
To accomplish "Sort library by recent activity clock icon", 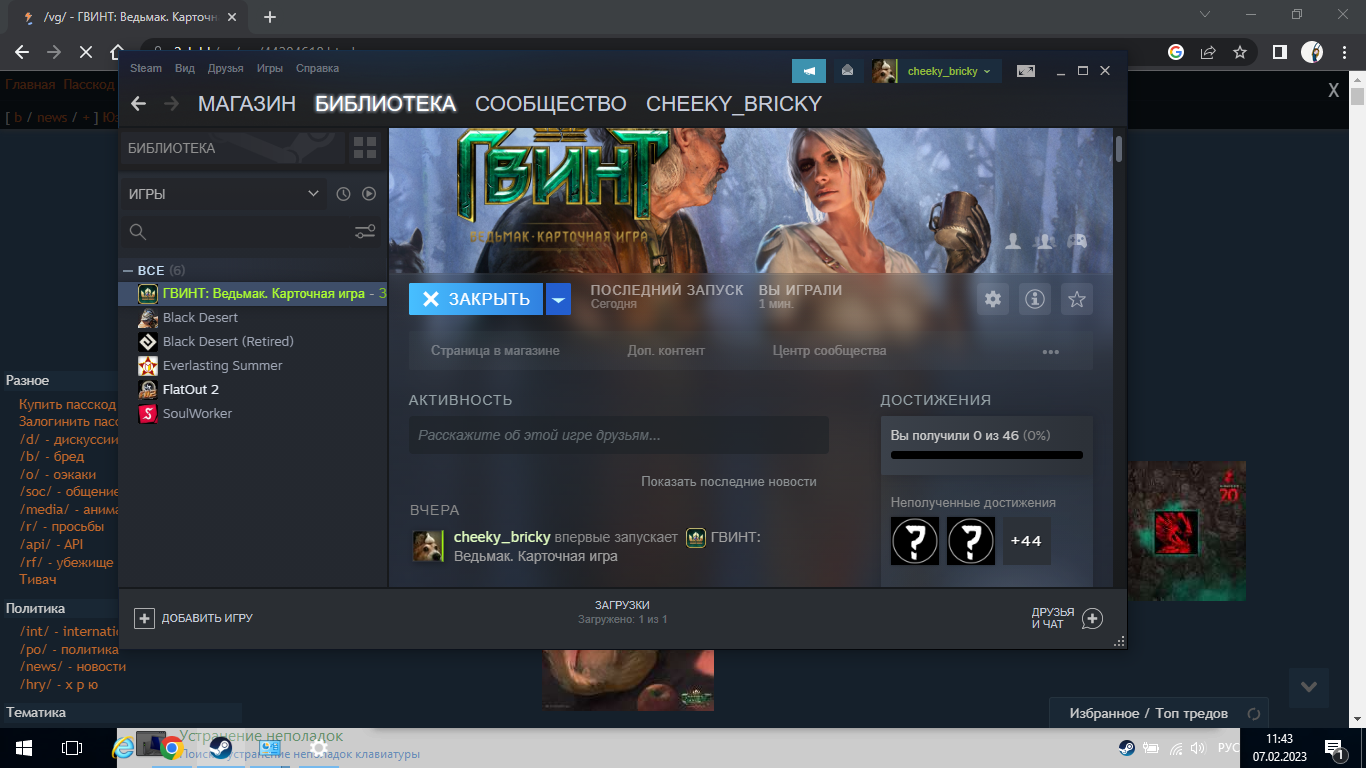I will point(343,194).
